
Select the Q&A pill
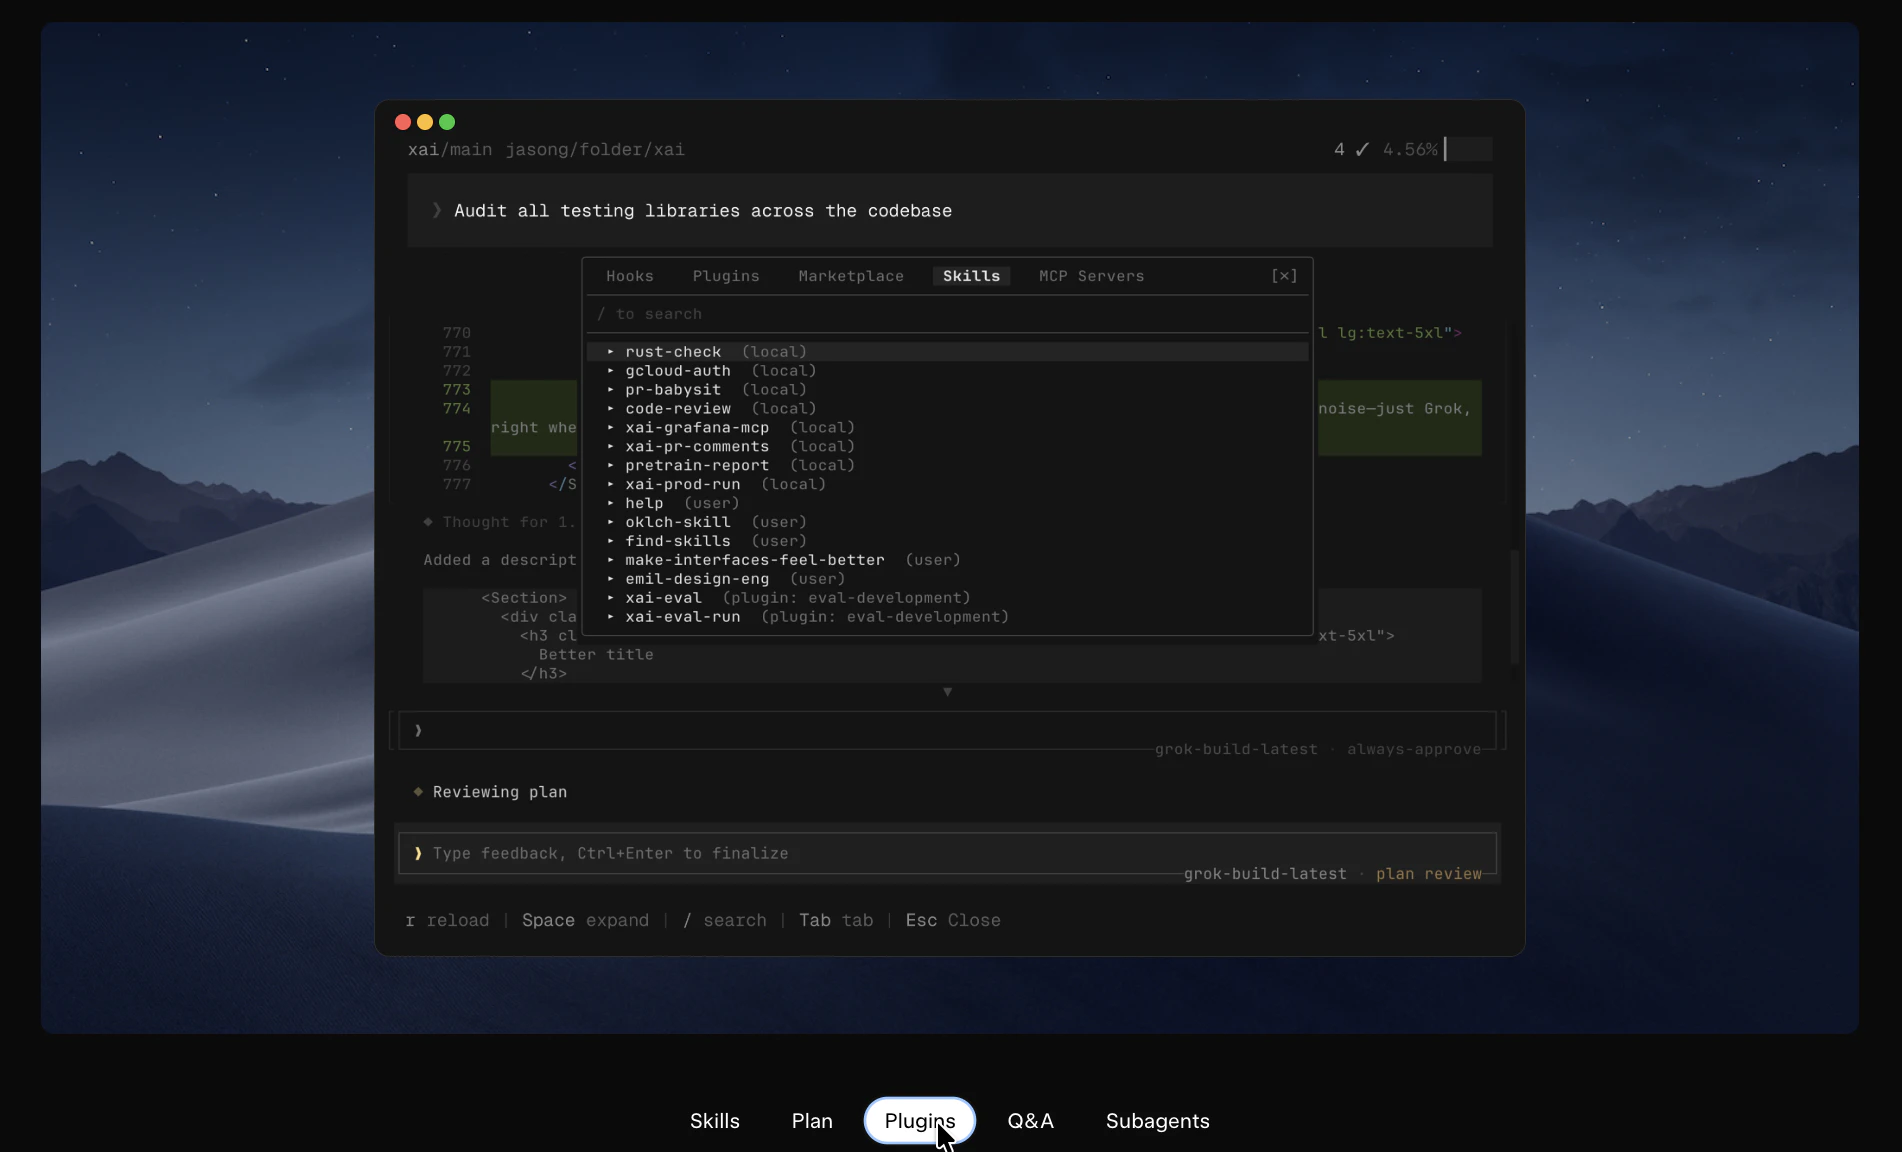(x=1031, y=1121)
